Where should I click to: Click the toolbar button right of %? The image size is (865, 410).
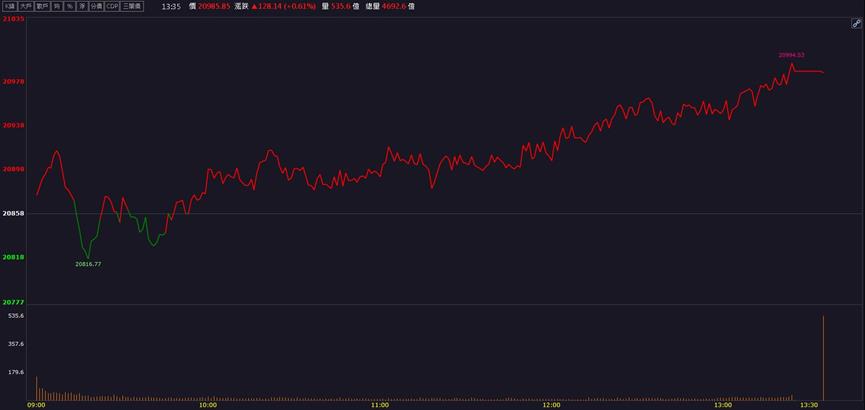coord(83,6)
